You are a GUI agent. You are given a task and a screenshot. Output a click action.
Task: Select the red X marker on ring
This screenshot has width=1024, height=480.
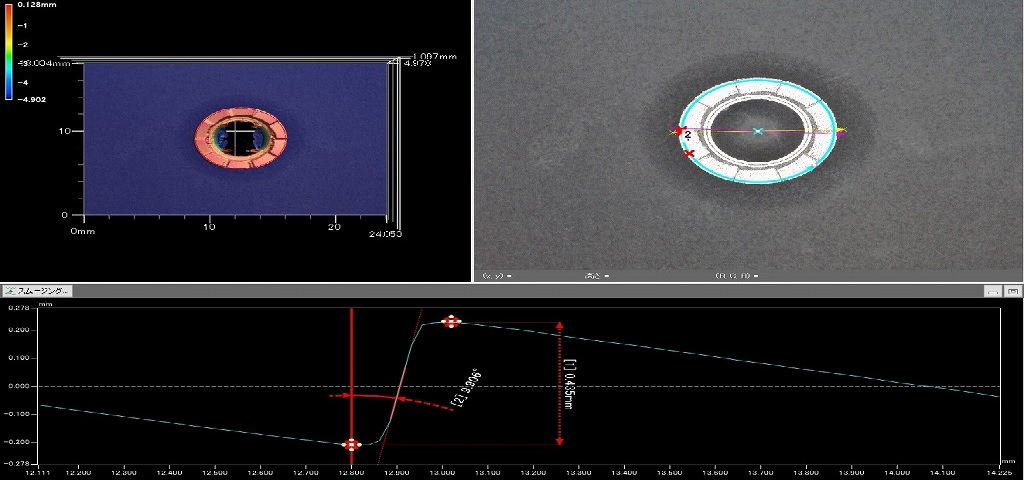pyautogui.click(x=688, y=153)
